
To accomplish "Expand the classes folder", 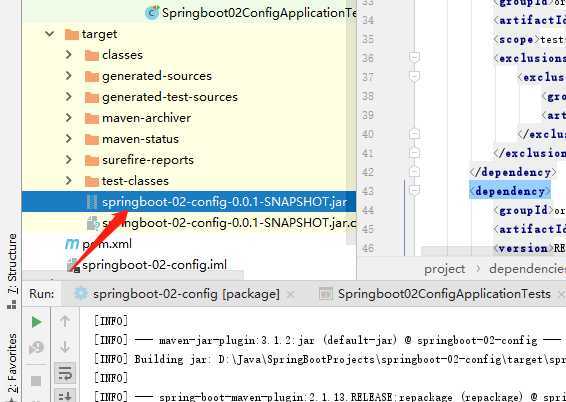I will click(69, 55).
